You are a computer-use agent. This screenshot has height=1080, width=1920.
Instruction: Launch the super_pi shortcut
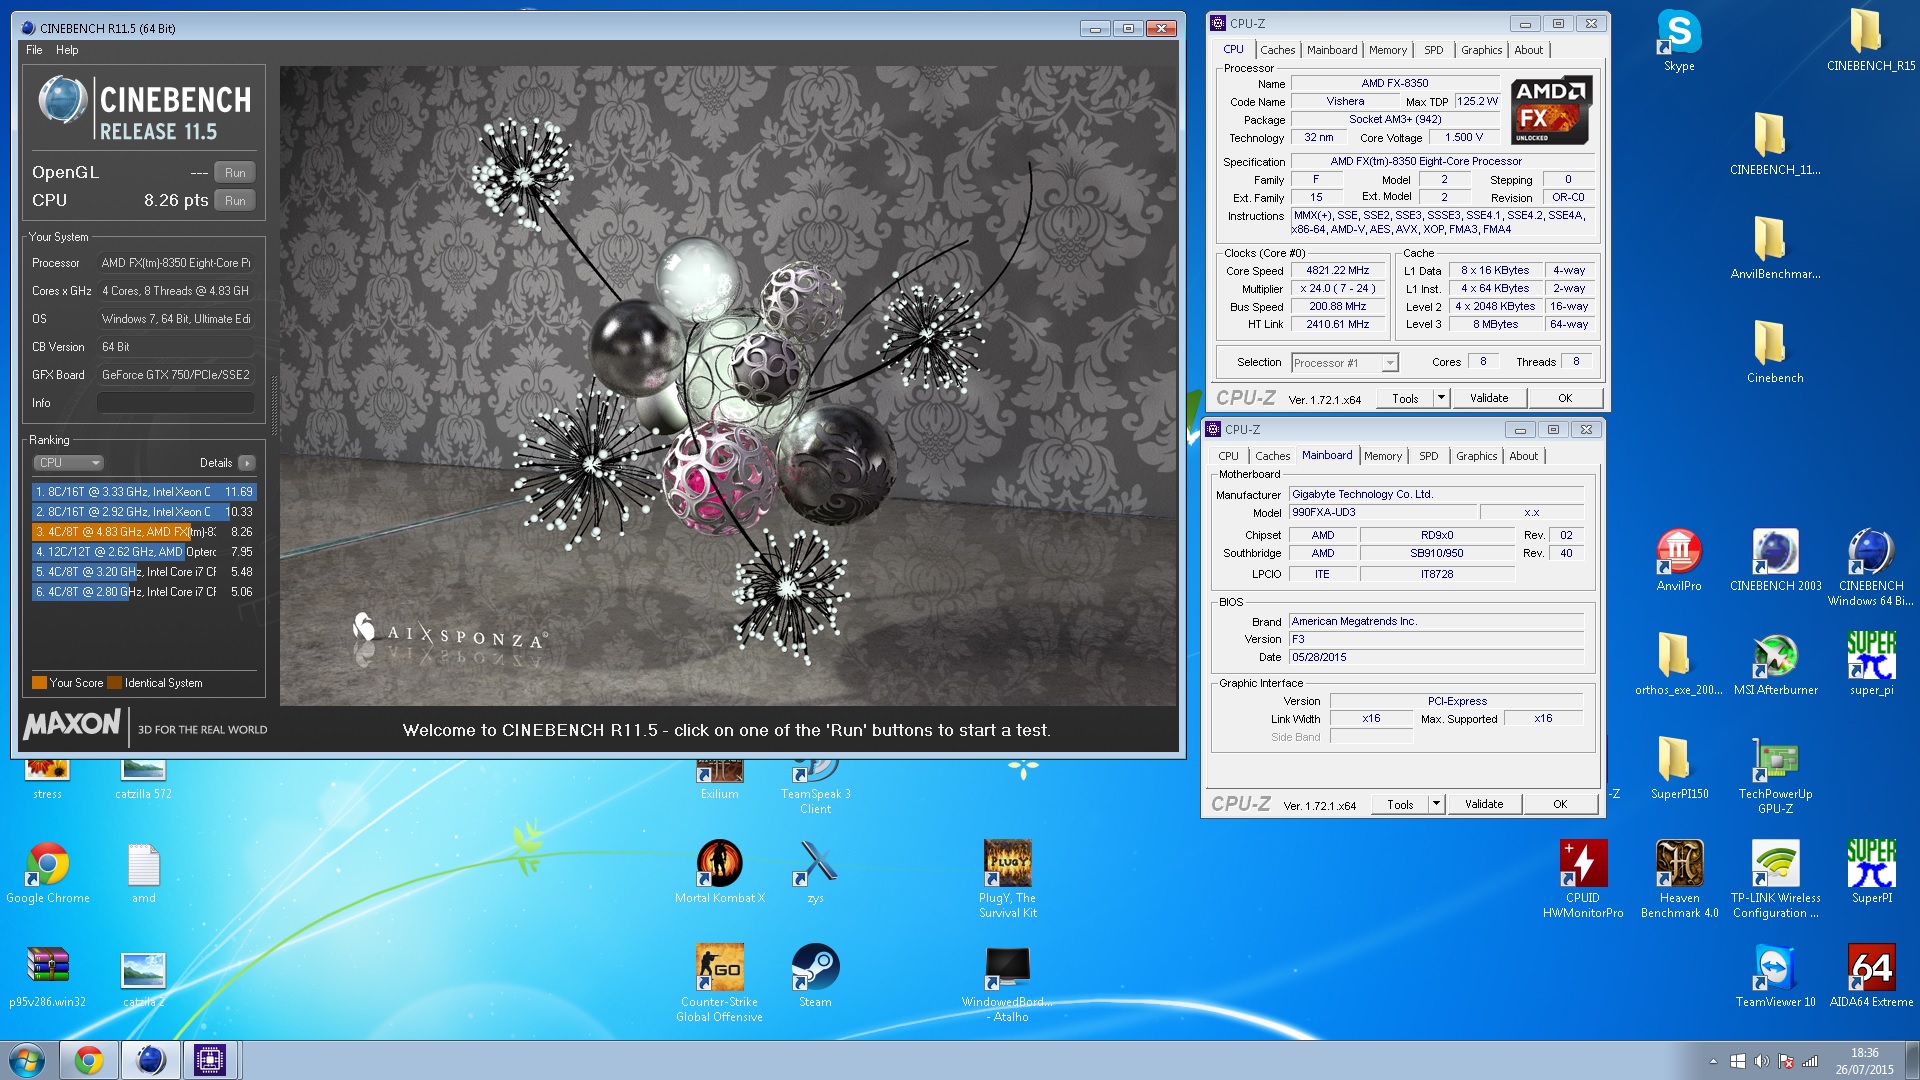(1871, 664)
